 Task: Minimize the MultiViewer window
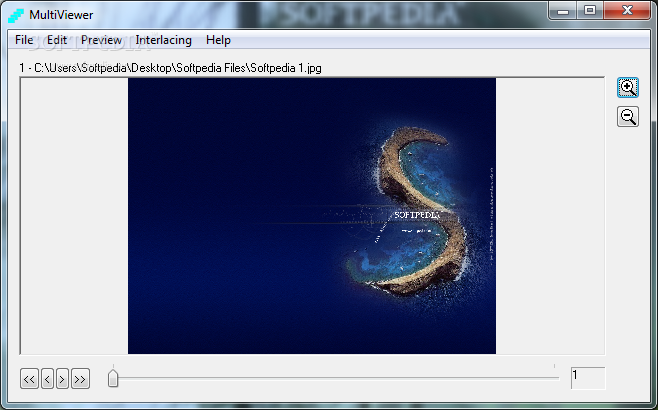click(x=562, y=10)
